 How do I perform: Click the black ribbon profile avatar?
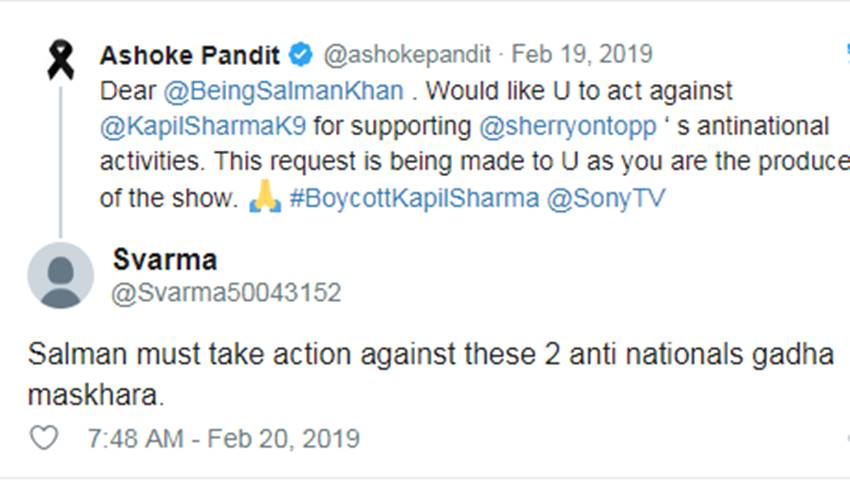coord(61,61)
